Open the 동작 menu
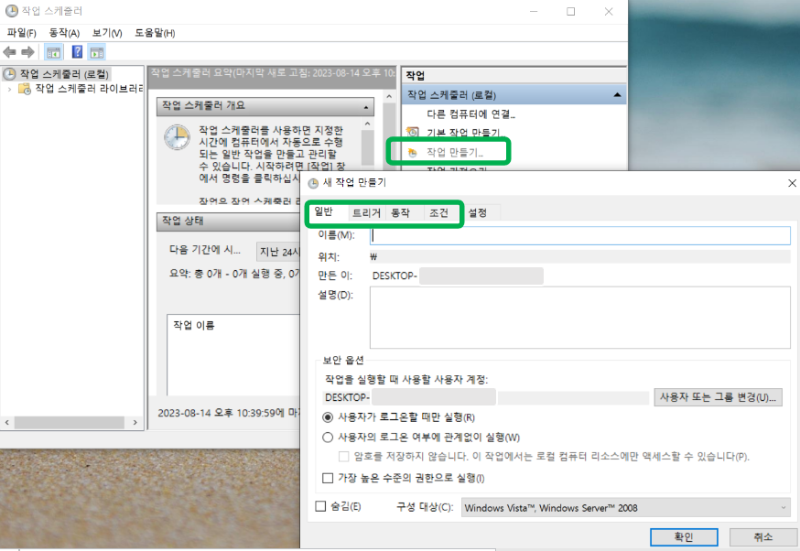The image size is (800, 551). pos(64,33)
